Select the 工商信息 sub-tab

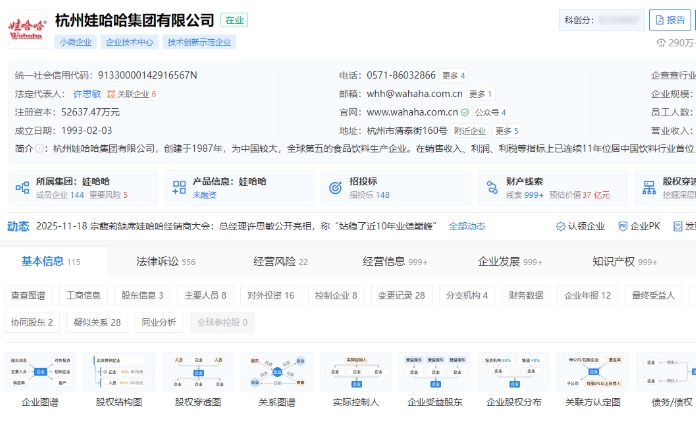click(x=83, y=295)
